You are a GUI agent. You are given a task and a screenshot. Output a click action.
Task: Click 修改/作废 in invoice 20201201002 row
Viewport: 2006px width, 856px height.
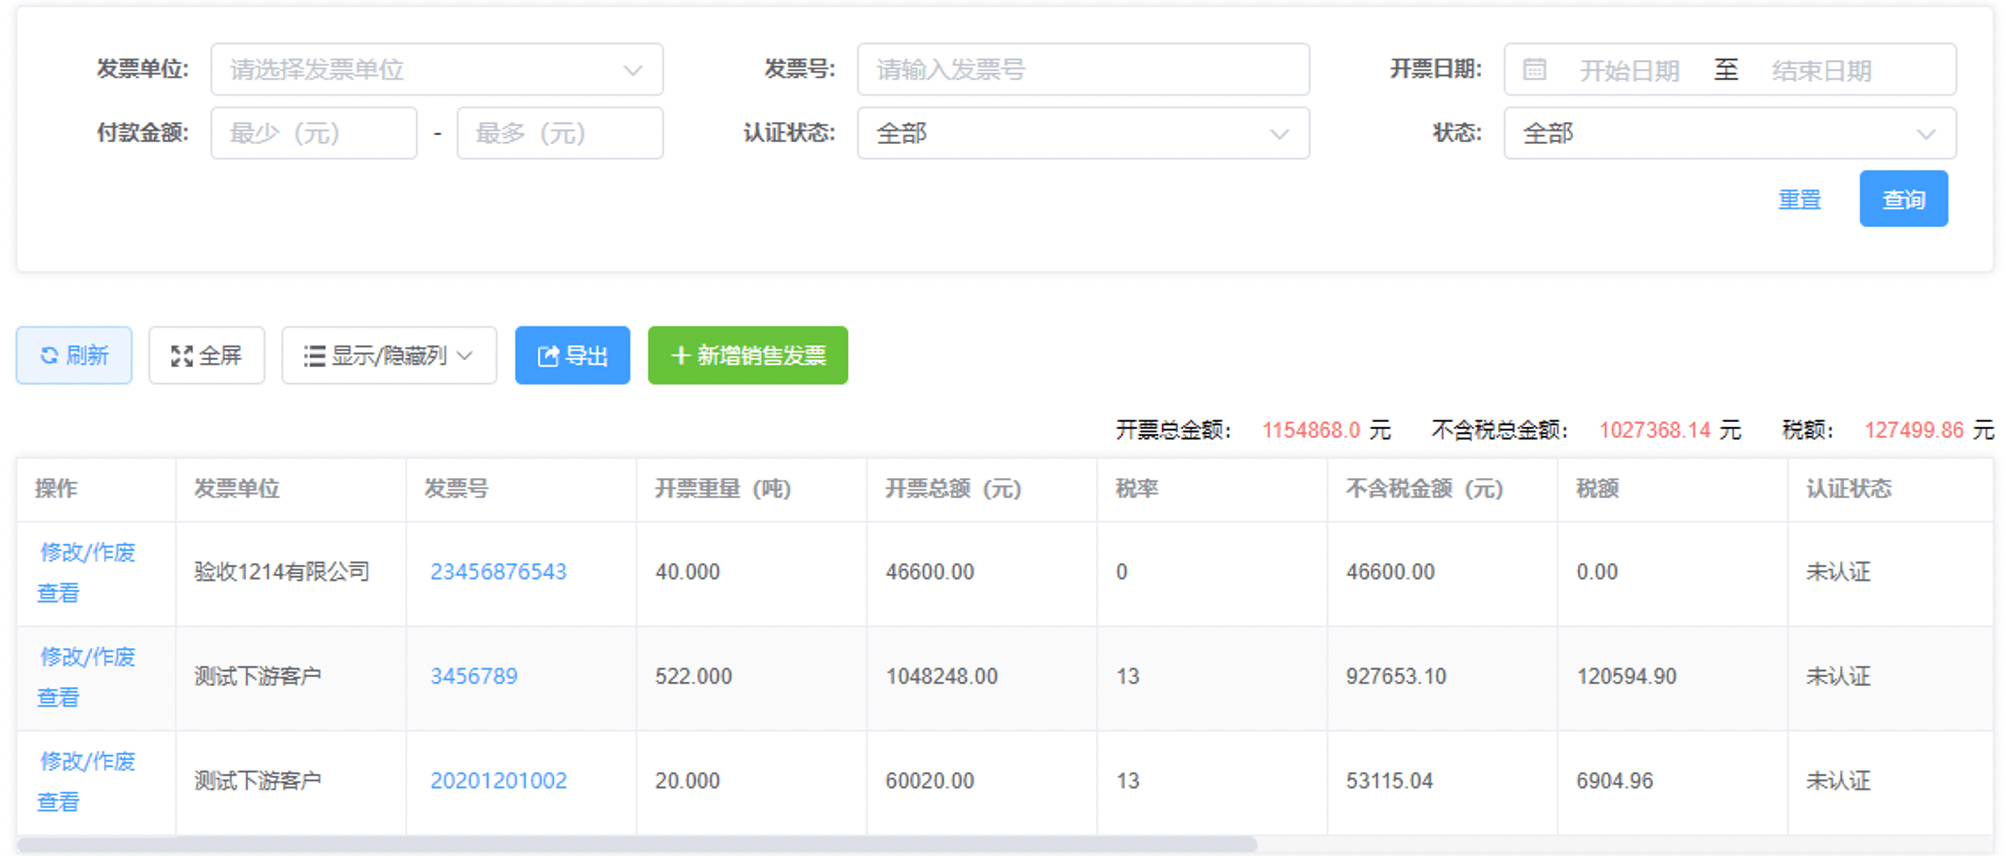pyautogui.click(x=87, y=762)
